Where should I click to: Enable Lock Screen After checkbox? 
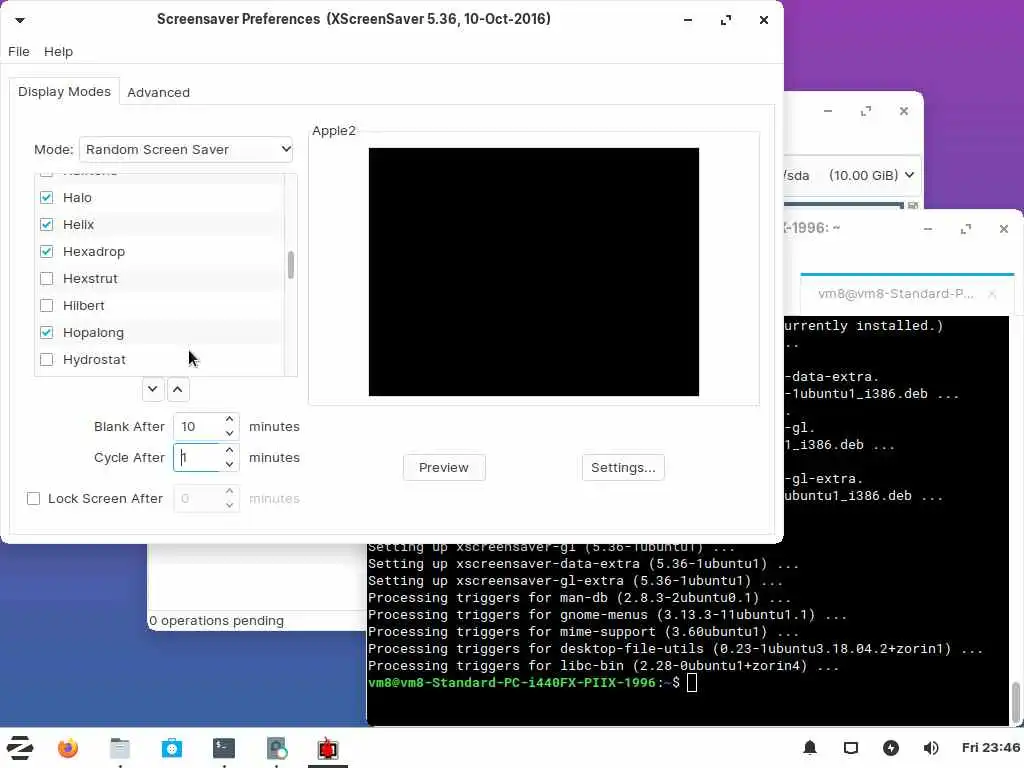click(x=33, y=498)
